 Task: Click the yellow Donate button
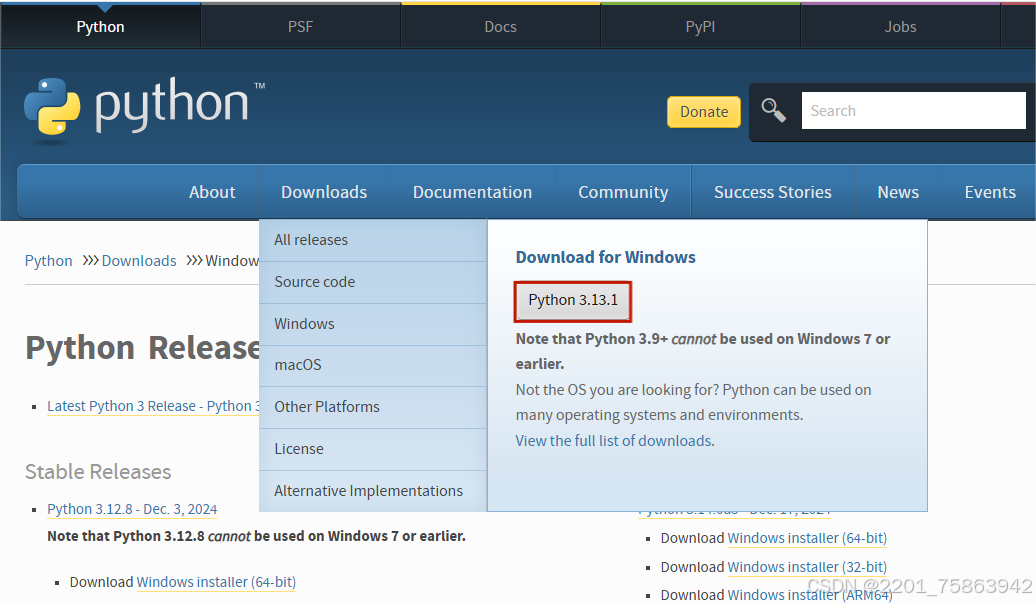pyautogui.click(x=703, y=112)
